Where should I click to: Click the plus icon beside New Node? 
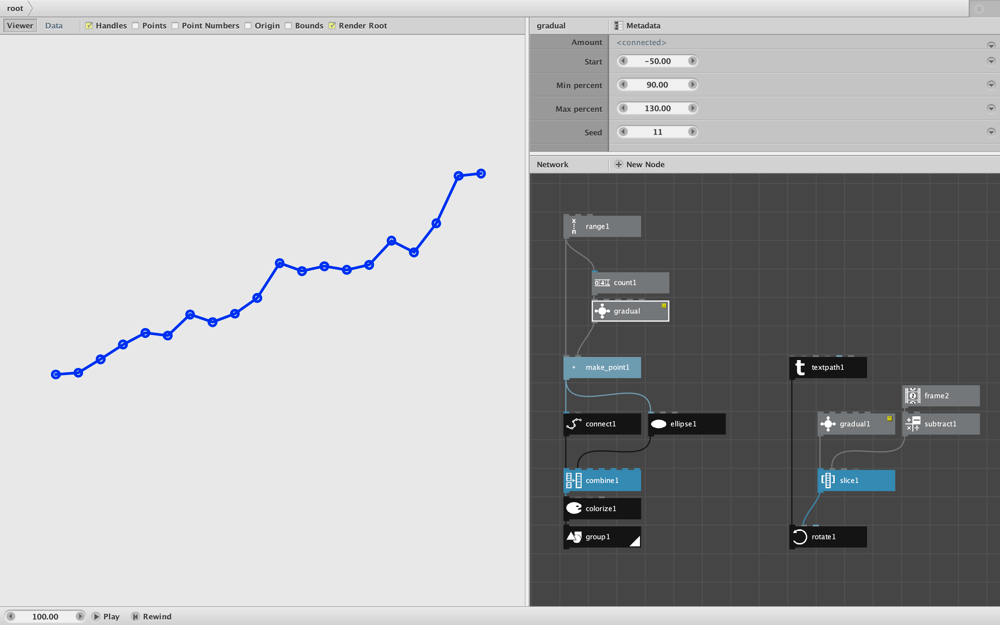coord(618,165)
